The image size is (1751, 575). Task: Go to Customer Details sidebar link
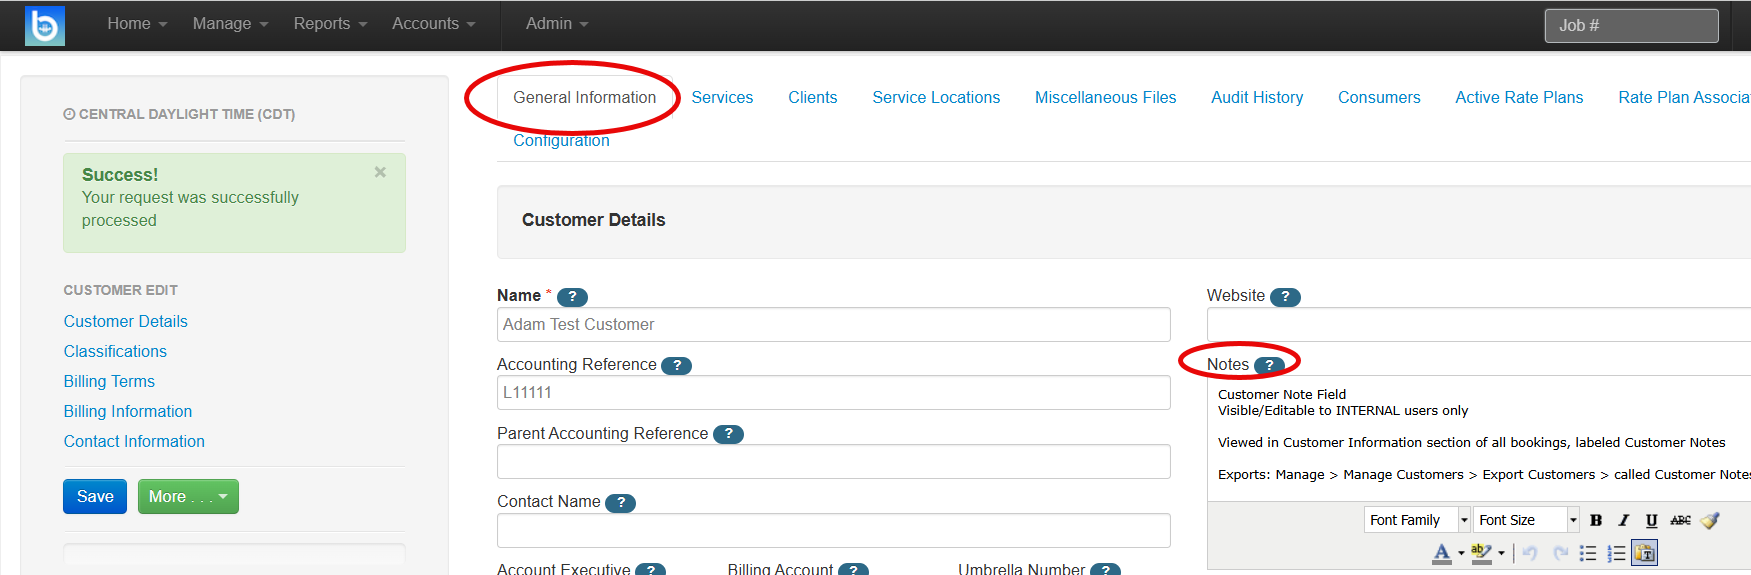tap(126, 322)
